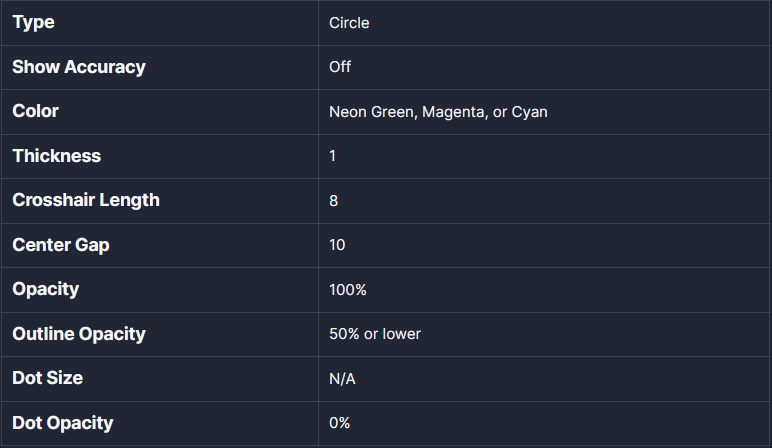Viewport: 772px width, 448px height.
Task: Click the "Color" row label
Action: (35, 111)
